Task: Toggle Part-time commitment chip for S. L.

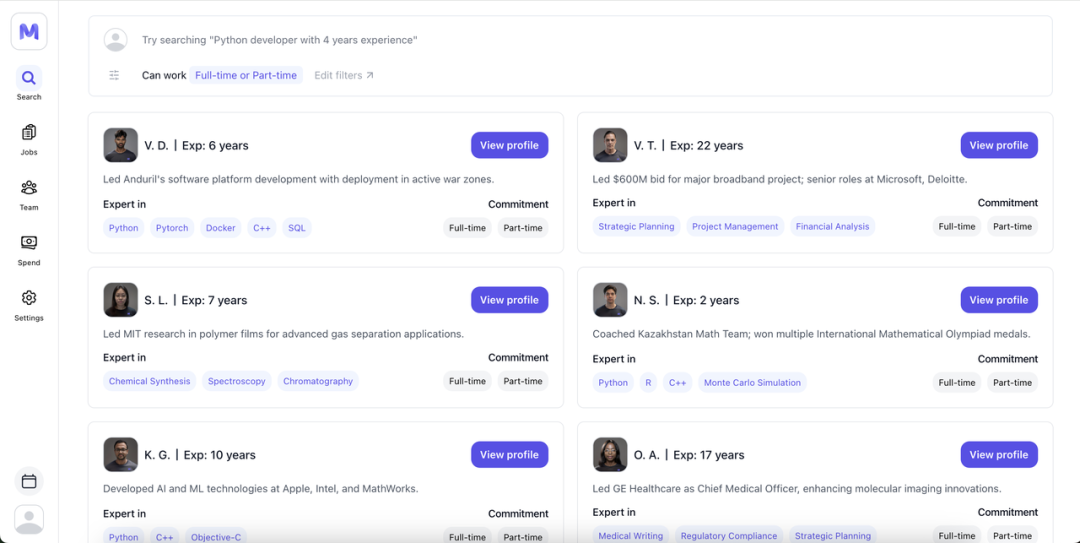Action: (x=523, y=381)
